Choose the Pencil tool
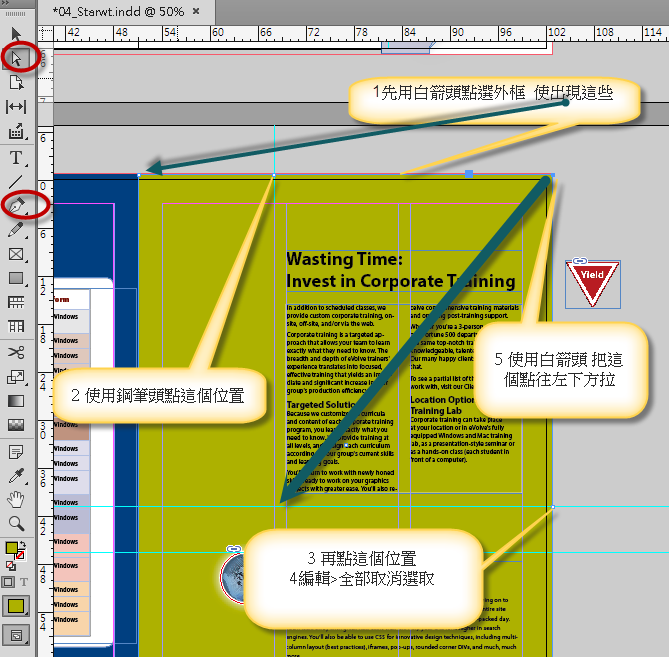Screen dimensions: 669x657 tap(16, 230)
